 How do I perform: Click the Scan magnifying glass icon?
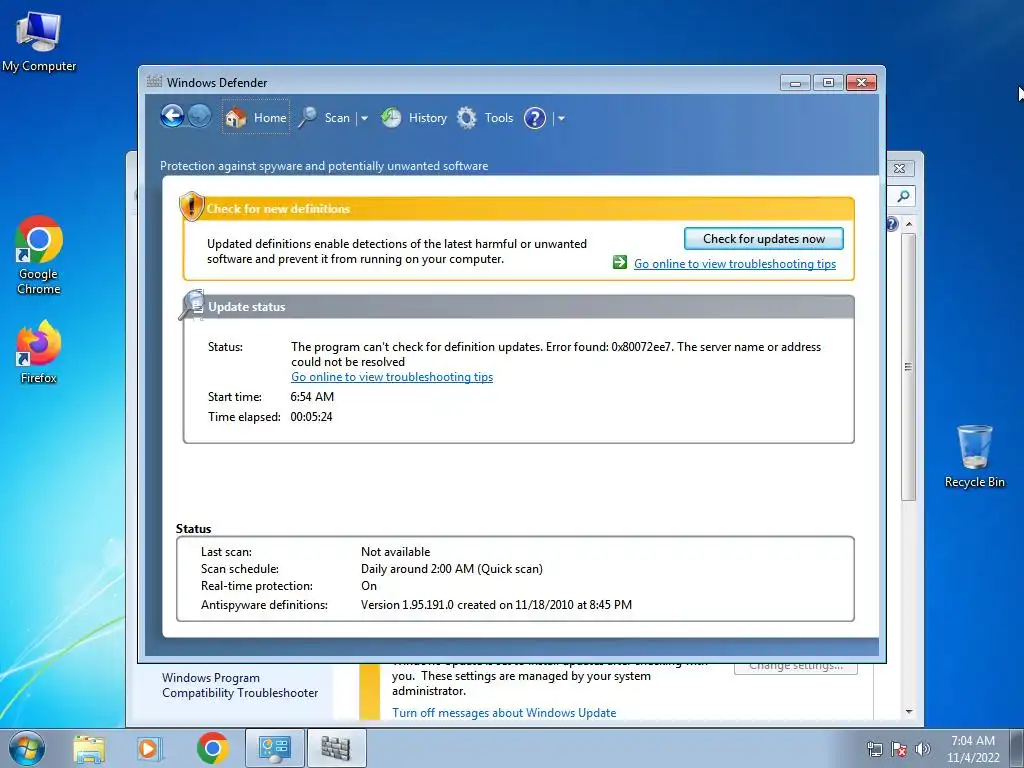tap(308, 118)
